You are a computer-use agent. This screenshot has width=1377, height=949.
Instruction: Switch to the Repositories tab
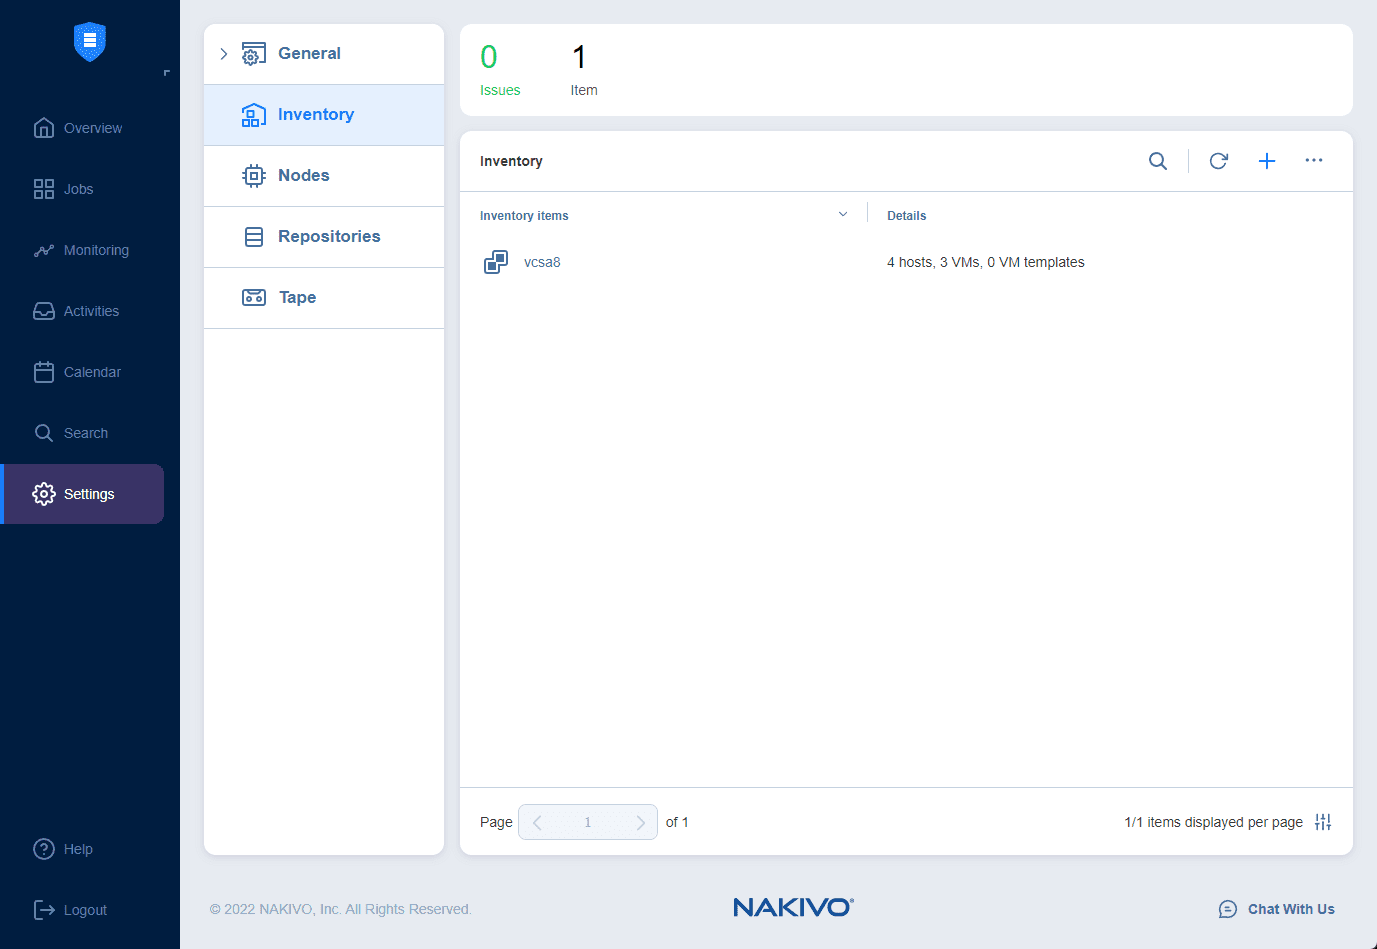(x=330, y=236)
